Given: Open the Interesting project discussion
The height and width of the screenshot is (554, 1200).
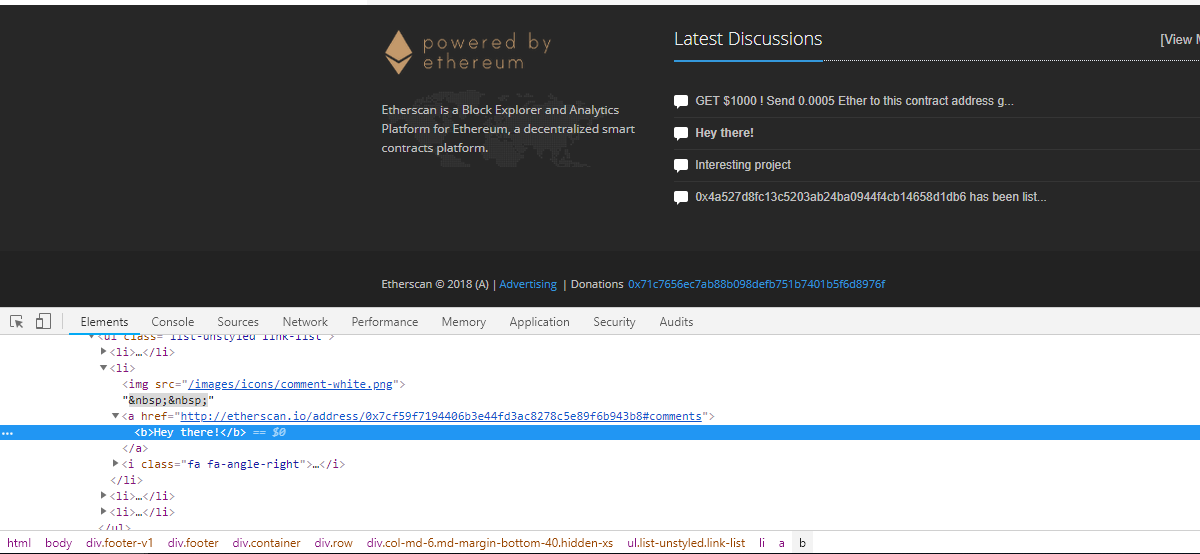Looking at the screenshot, I should click(743, 165).
